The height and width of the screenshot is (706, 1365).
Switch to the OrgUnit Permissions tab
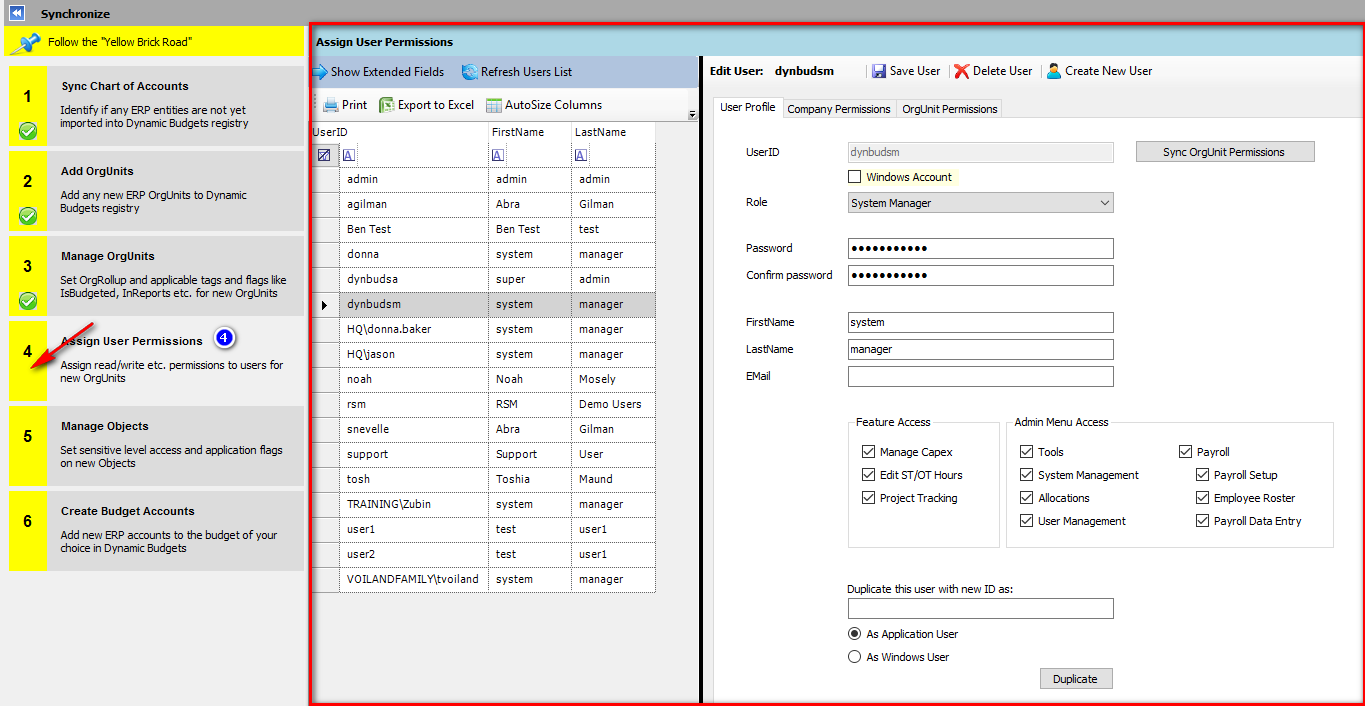pyautogui.click(x=949, y=109)
